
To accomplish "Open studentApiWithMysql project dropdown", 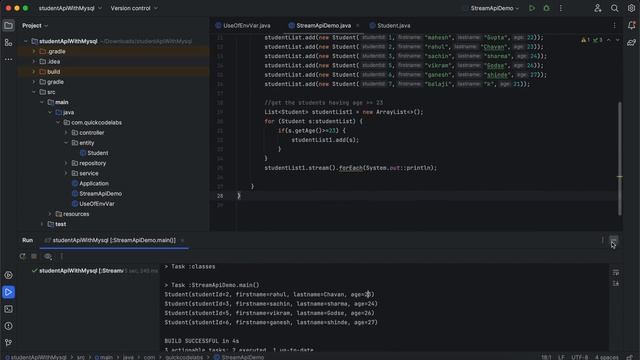I will [70, 8].
